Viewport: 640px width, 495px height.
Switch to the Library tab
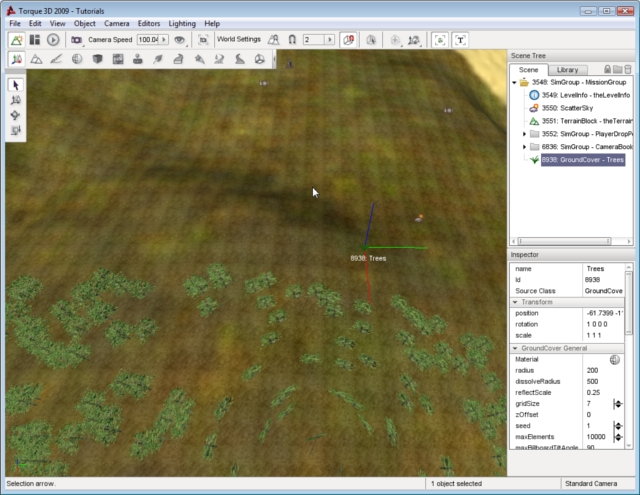point(567,69)
